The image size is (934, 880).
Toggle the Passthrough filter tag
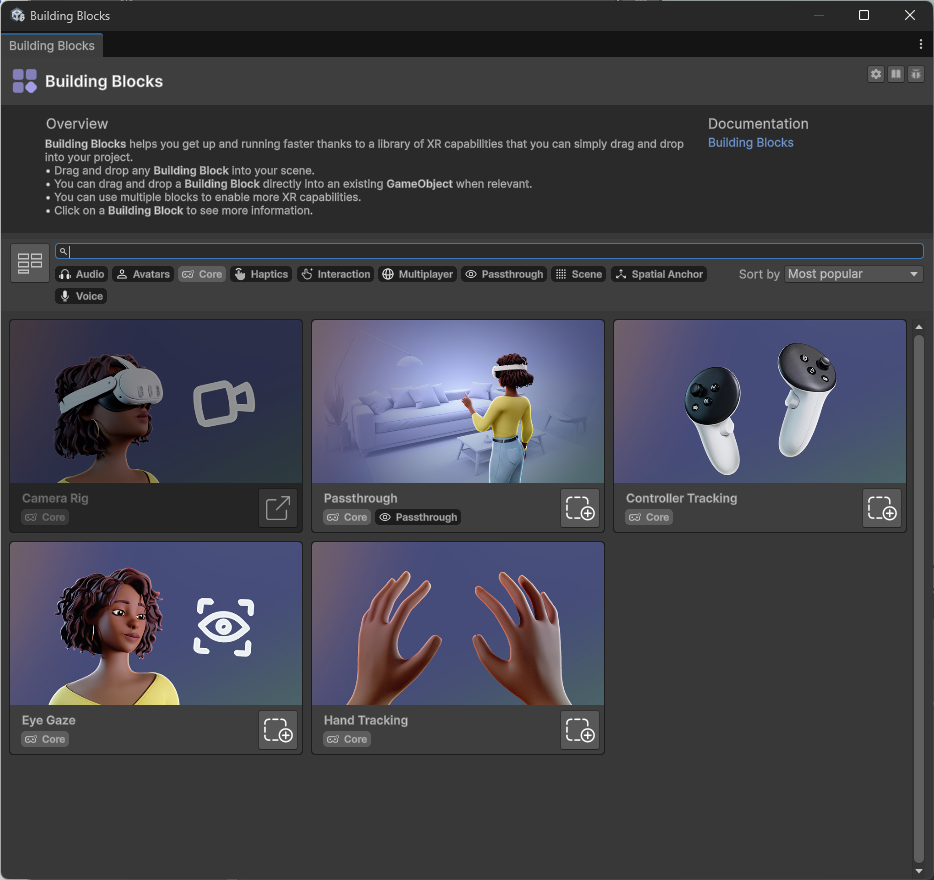(x=505, y=274)
